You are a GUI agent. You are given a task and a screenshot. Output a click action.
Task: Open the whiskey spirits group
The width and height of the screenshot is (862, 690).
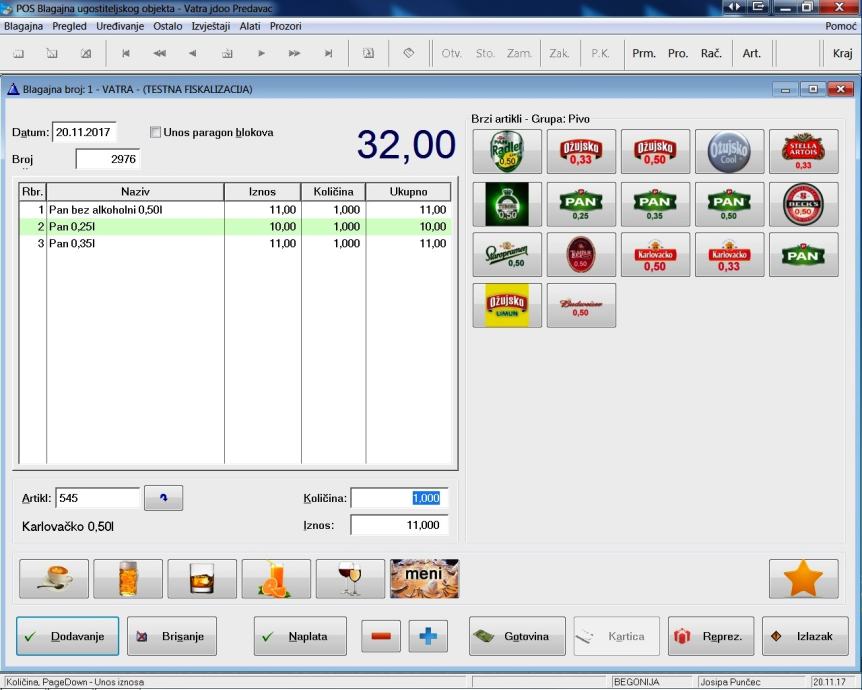pos(202,578)
